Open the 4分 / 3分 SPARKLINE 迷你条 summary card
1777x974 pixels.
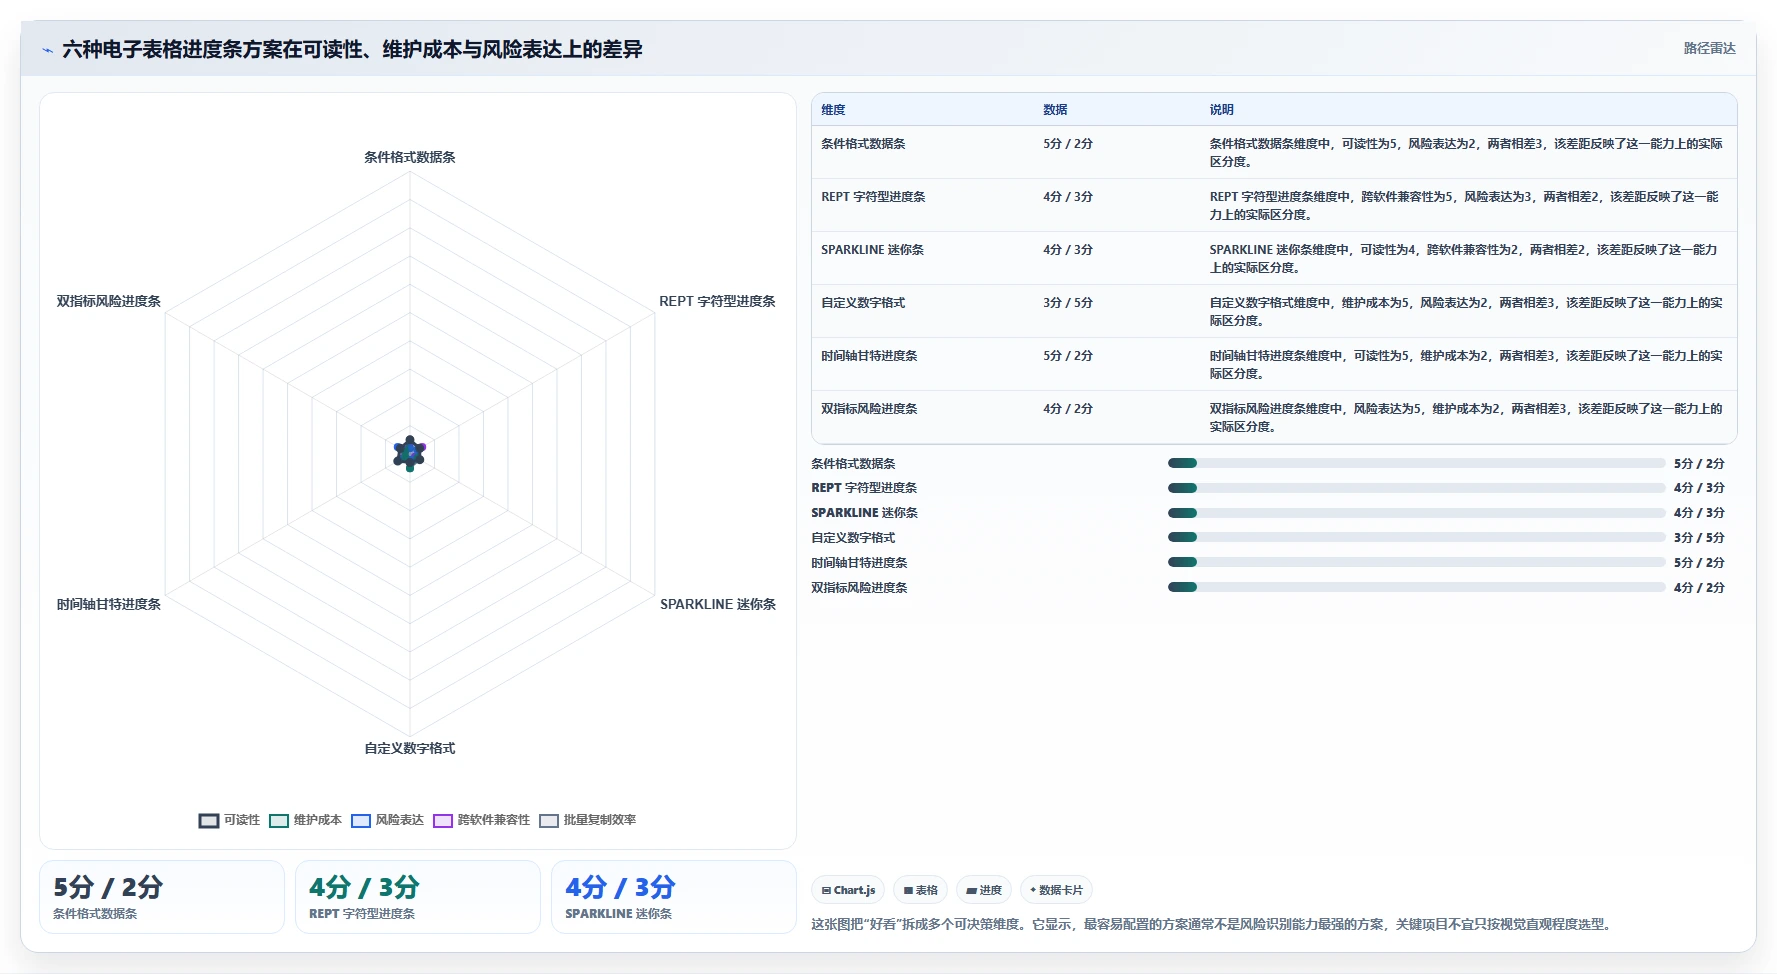(x=674, y=897)
